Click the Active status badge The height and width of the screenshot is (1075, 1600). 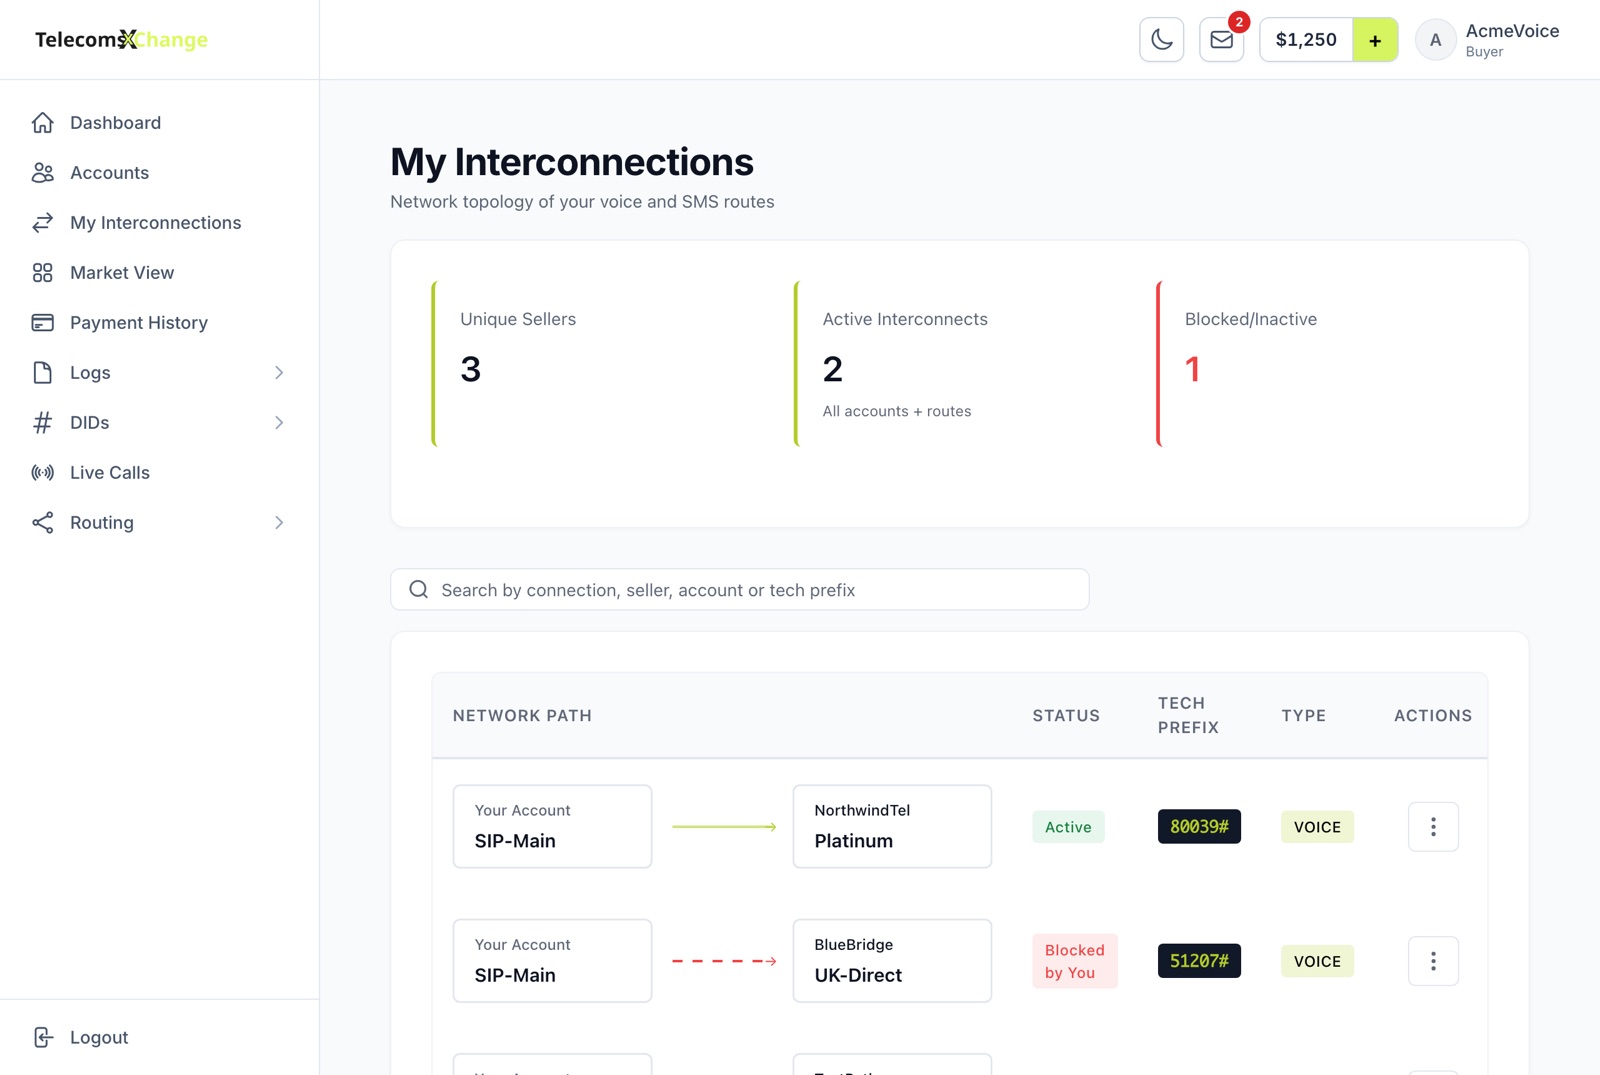coord(1068,826)
